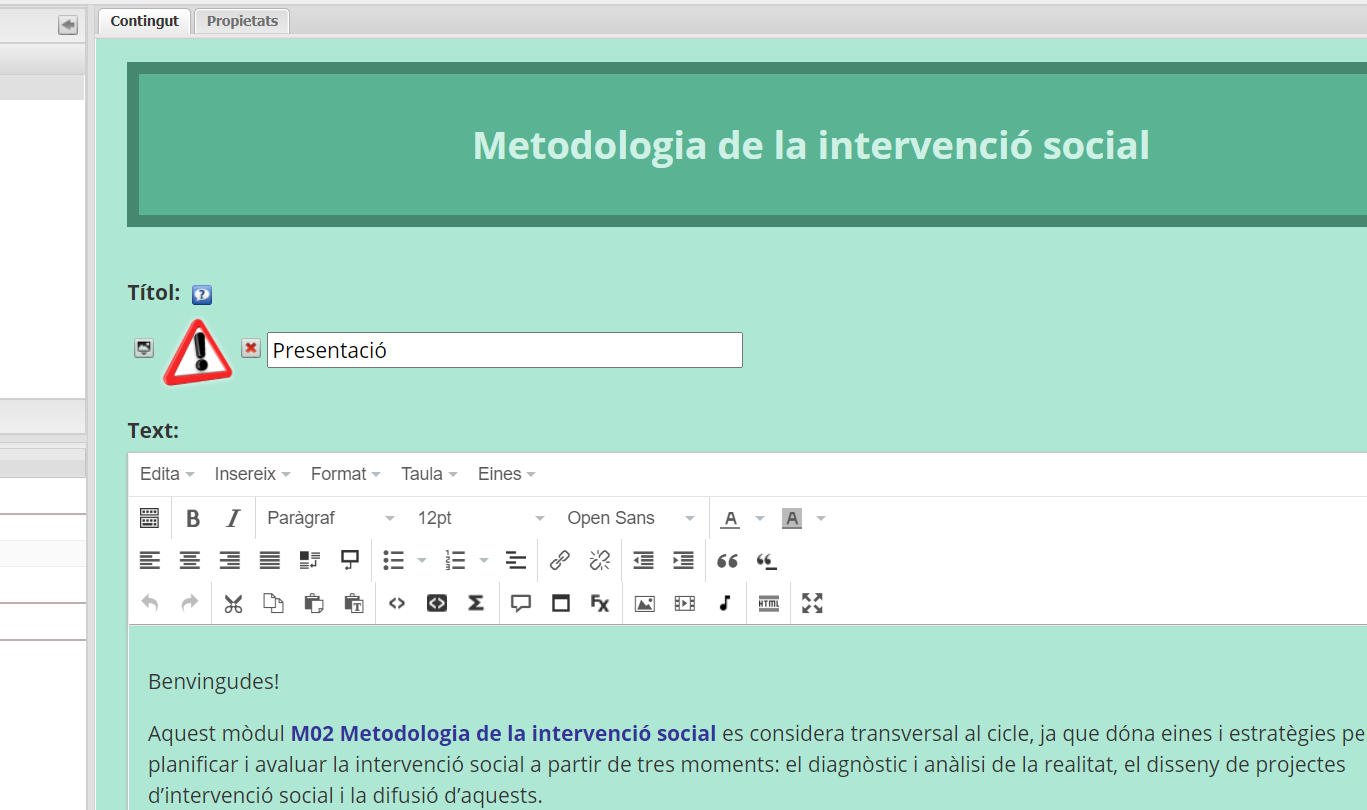Insert an image
The width and height of the screenshot is (1367, 810).
click(x=645, y=603)
